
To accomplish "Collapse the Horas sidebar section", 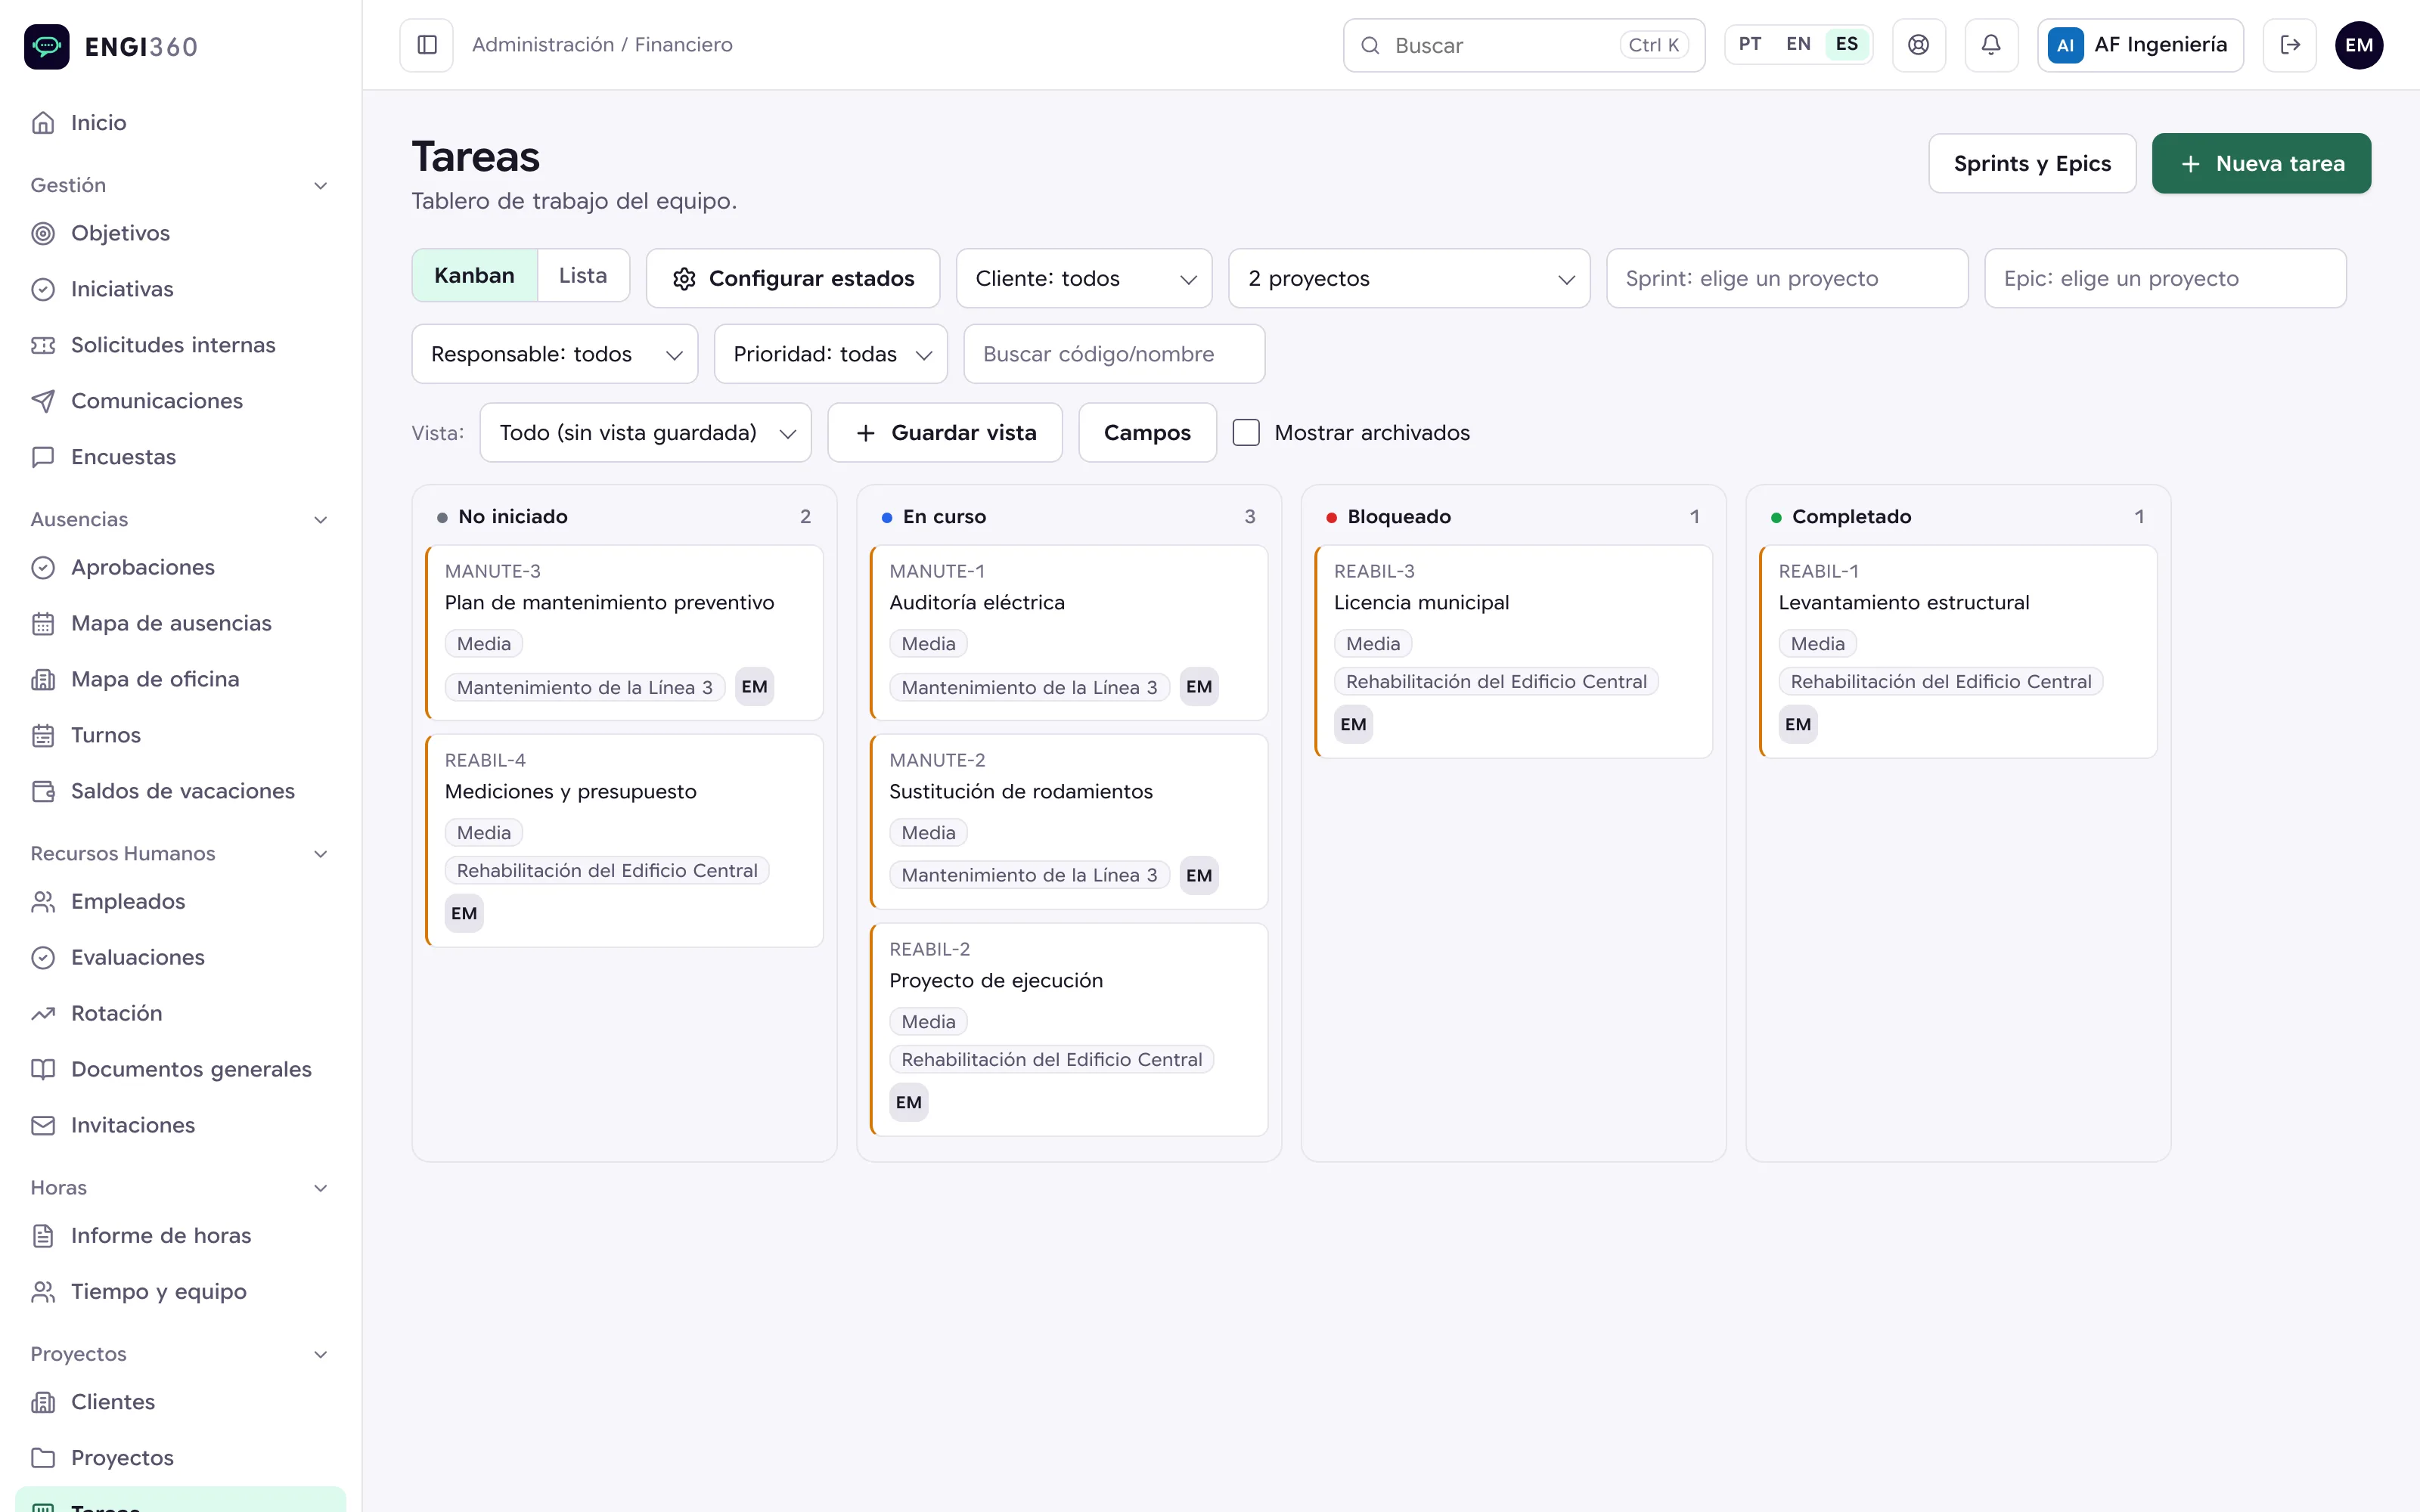I will [x=320, y=1188].
